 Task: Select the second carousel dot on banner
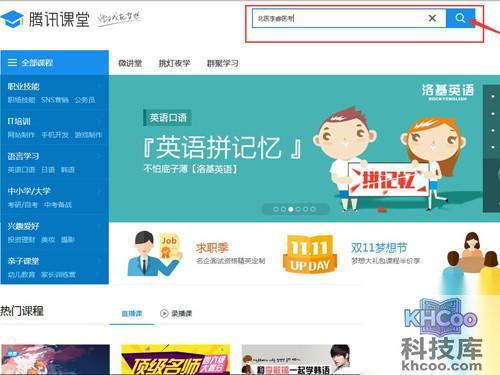pos(283,209)
